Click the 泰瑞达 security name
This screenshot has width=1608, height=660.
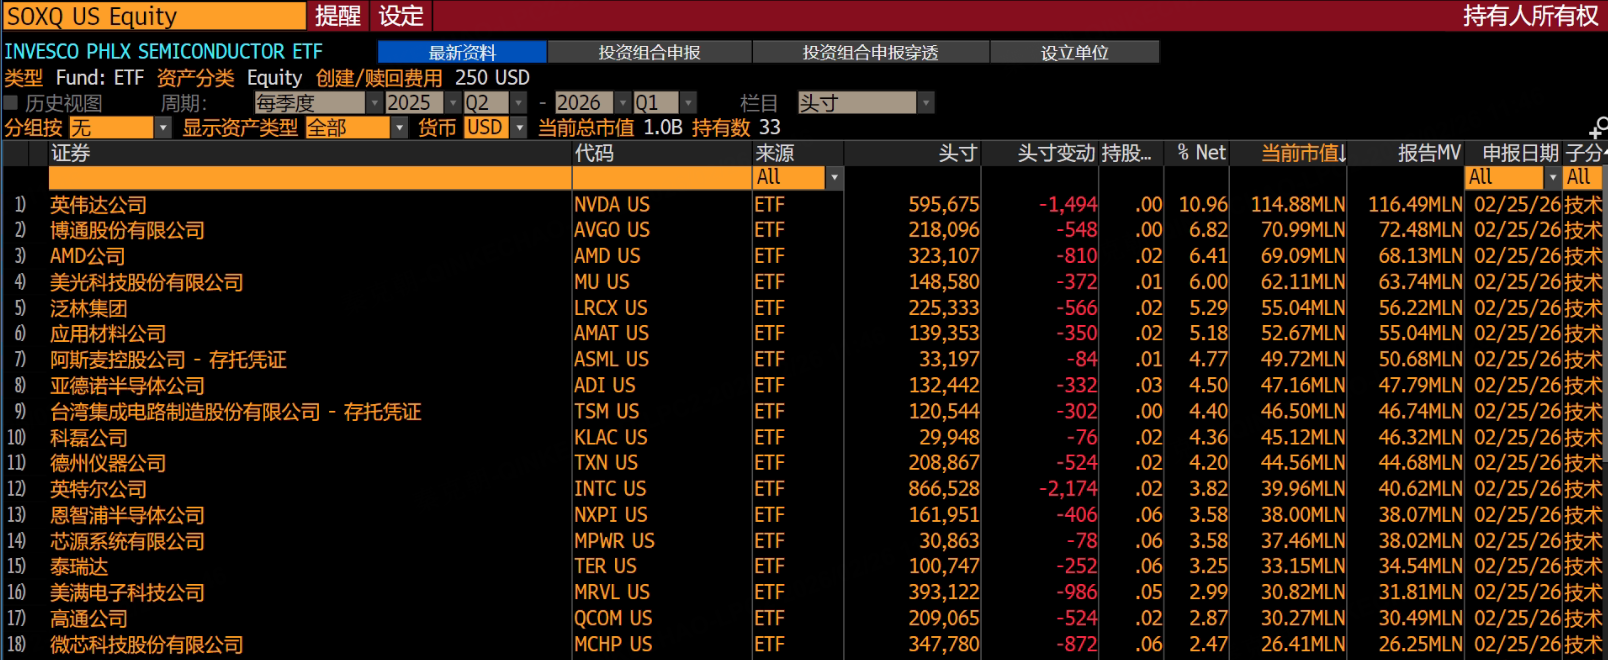pos(79,566)
